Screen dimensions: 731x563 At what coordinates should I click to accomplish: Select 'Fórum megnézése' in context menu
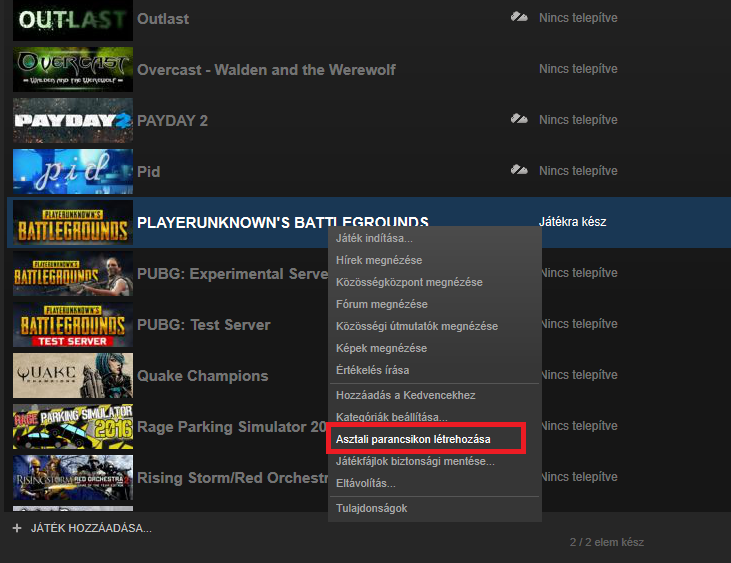pos(381,304)
